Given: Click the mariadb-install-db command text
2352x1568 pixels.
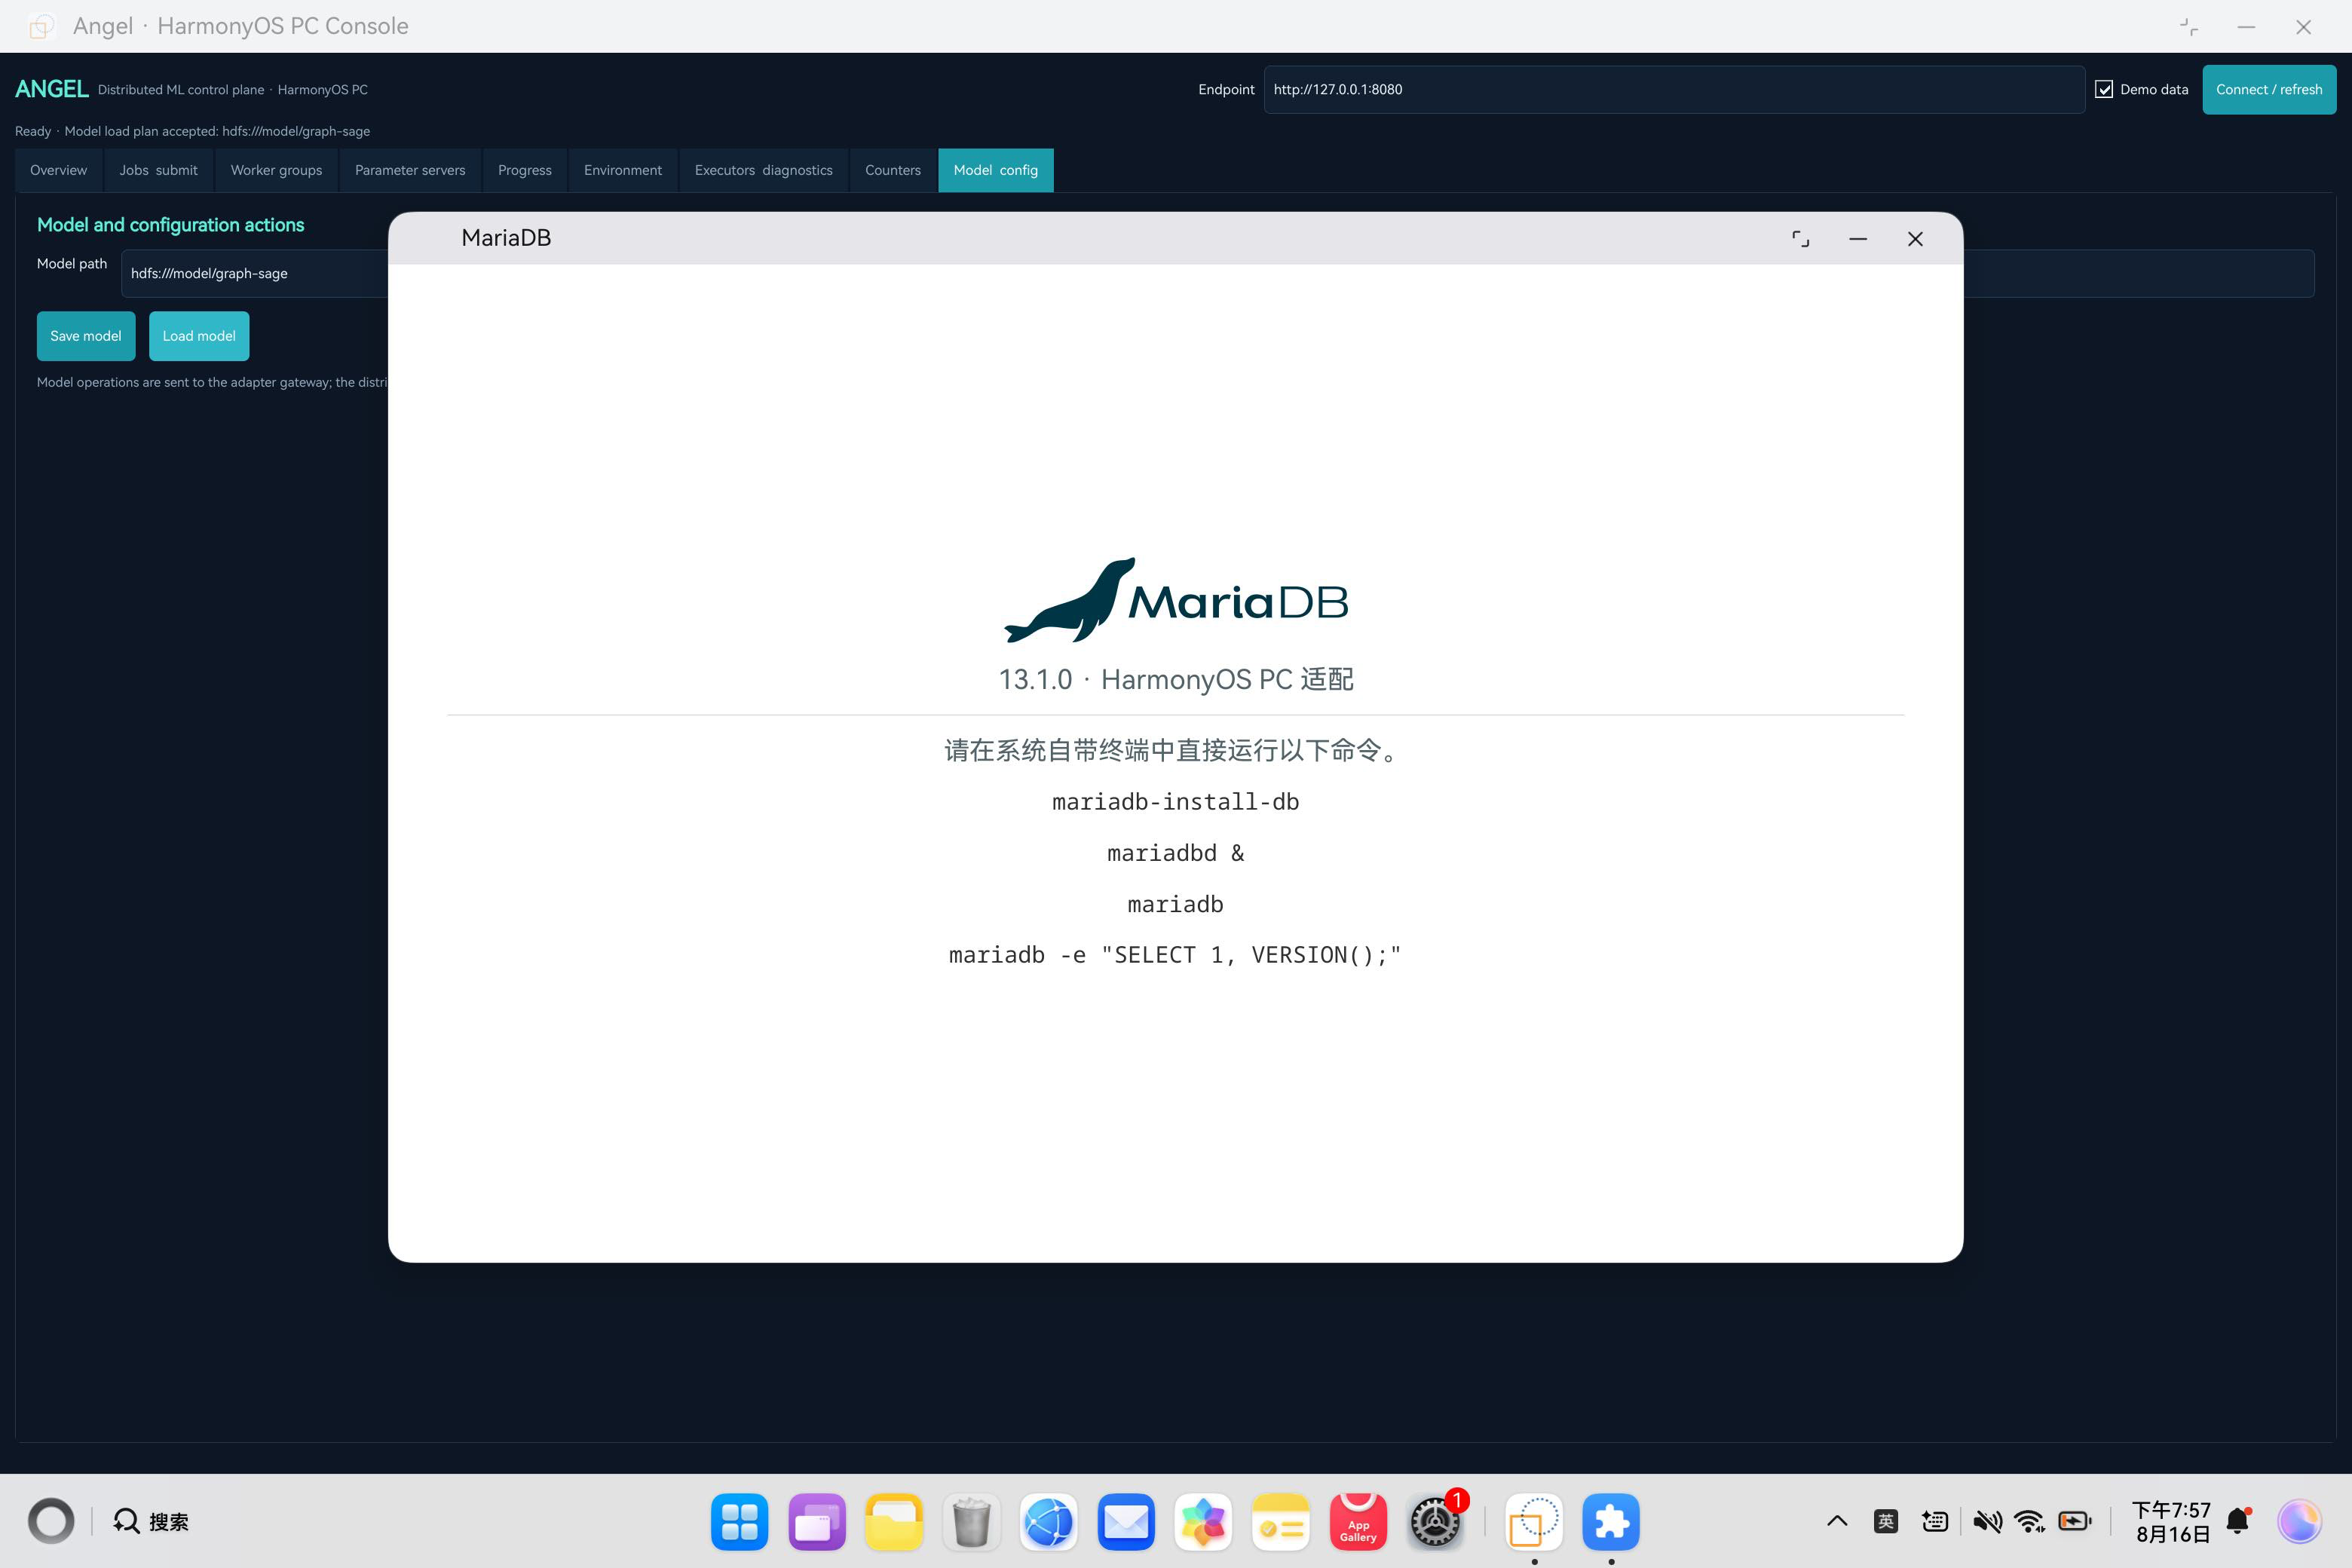Looking at the screenshot, I should (1176, 802).
